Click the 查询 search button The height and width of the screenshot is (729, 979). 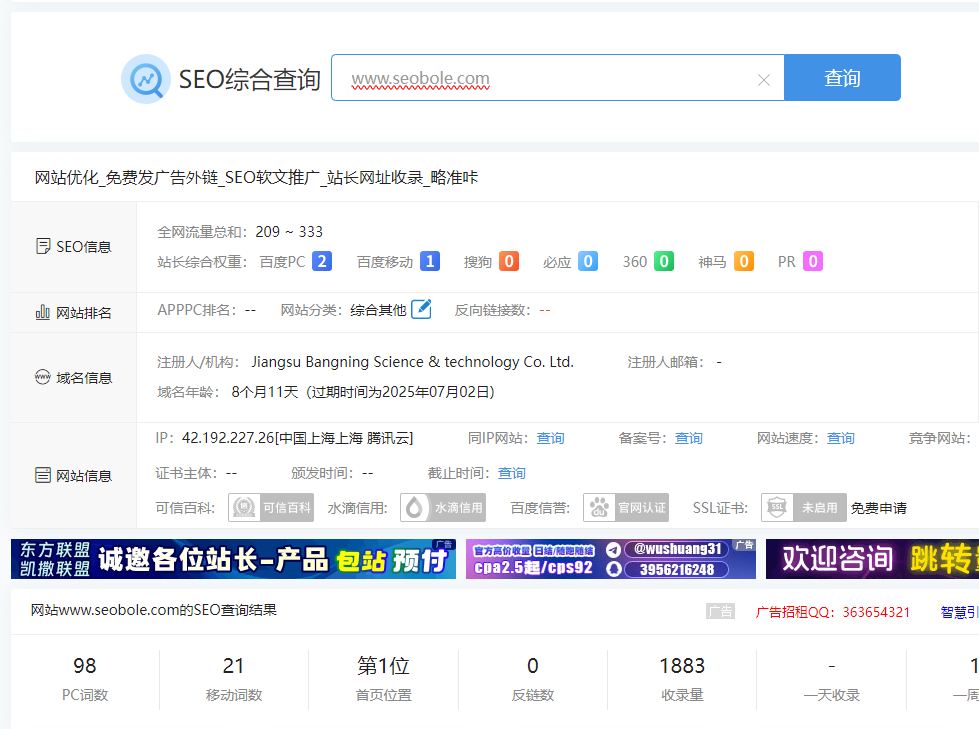842,77
